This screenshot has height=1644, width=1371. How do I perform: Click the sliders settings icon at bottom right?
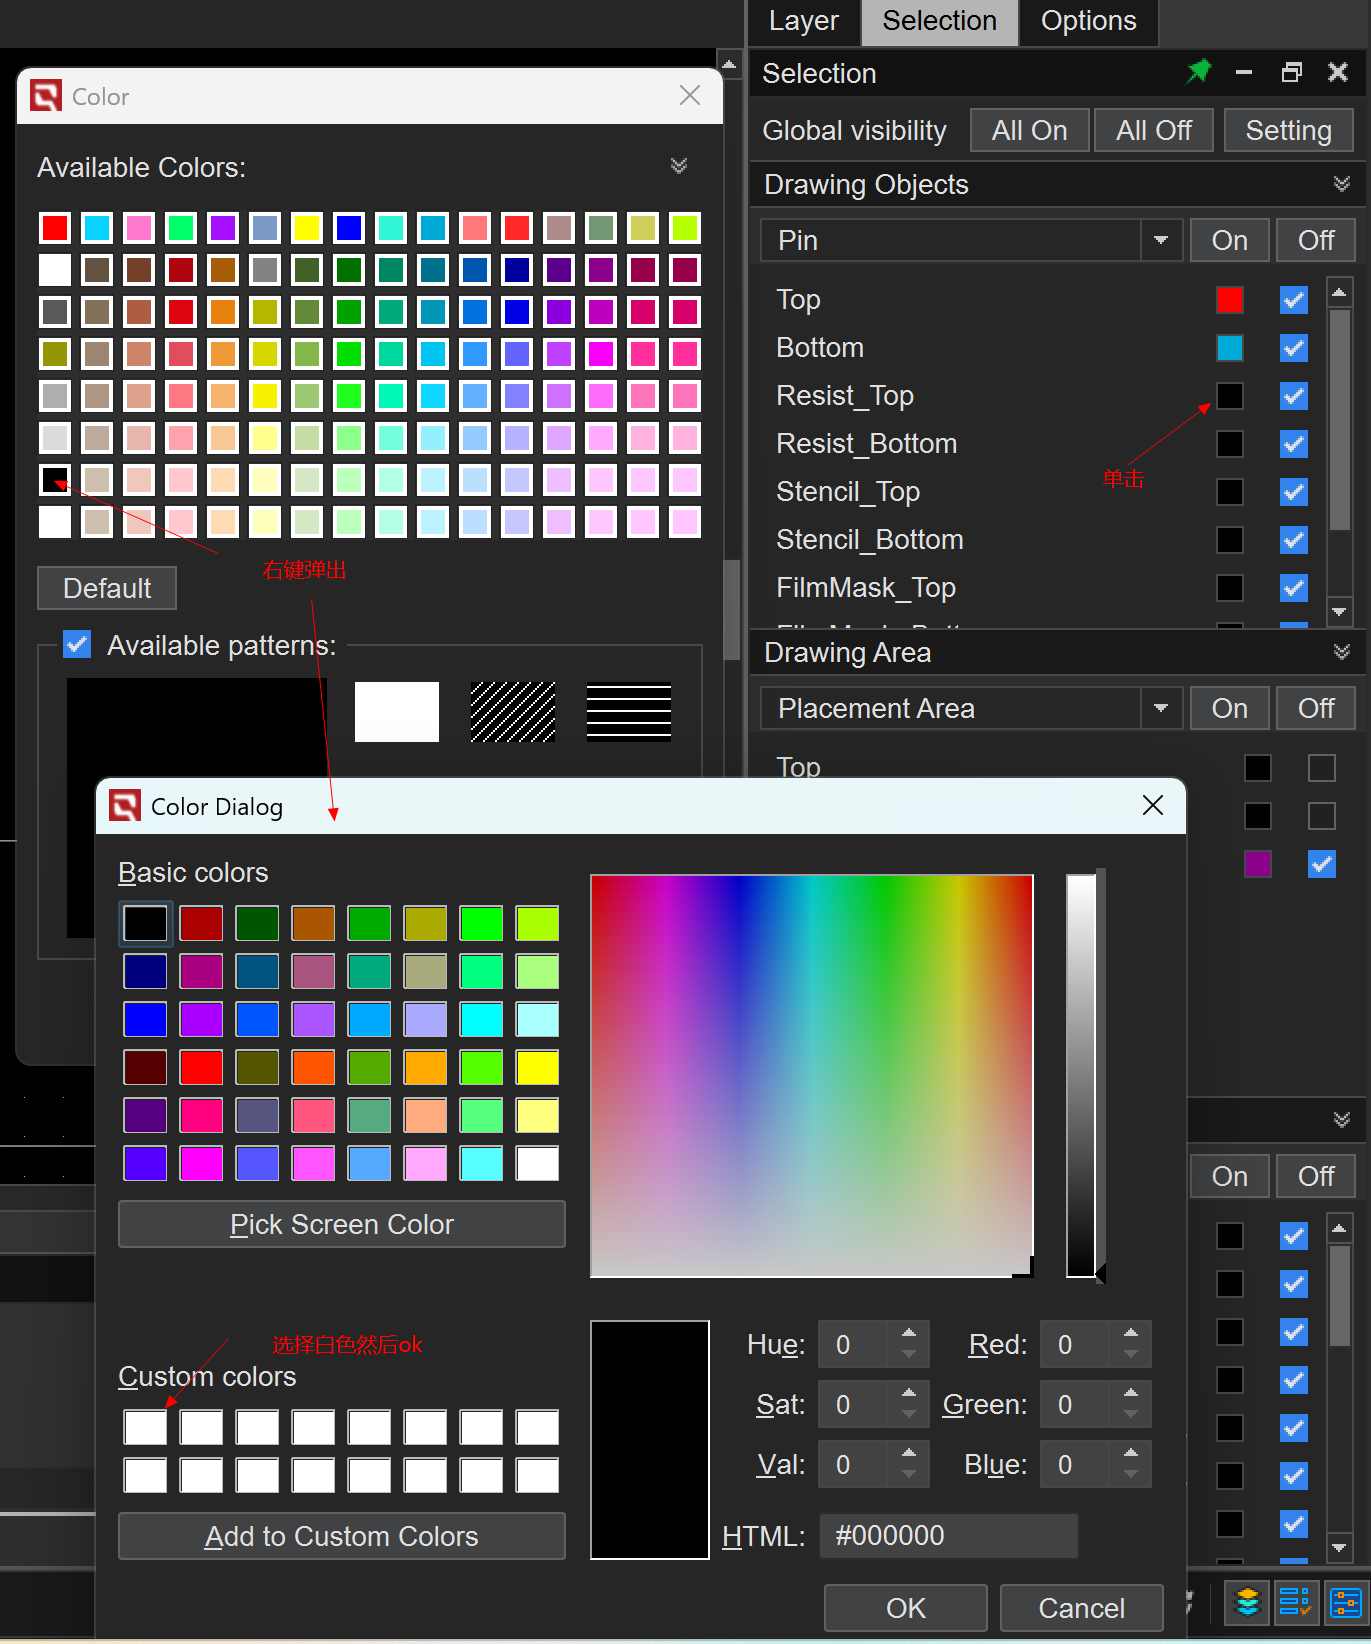(x=1345, y=1602)
